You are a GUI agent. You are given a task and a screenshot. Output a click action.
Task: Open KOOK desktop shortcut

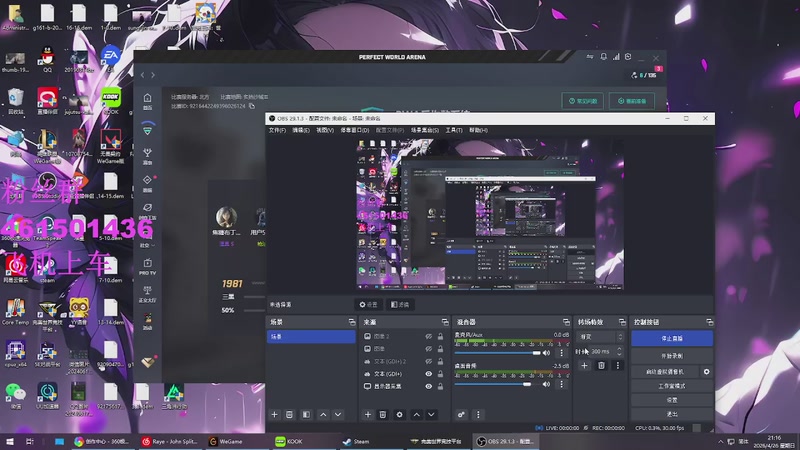point(111,102)
